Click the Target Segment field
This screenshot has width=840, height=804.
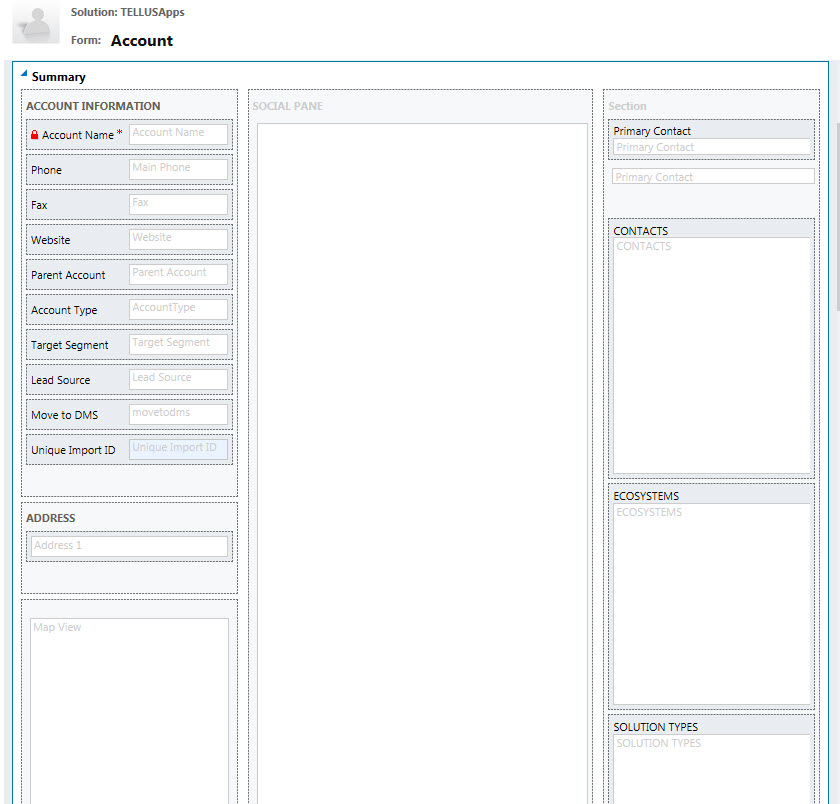coord(179,344)
